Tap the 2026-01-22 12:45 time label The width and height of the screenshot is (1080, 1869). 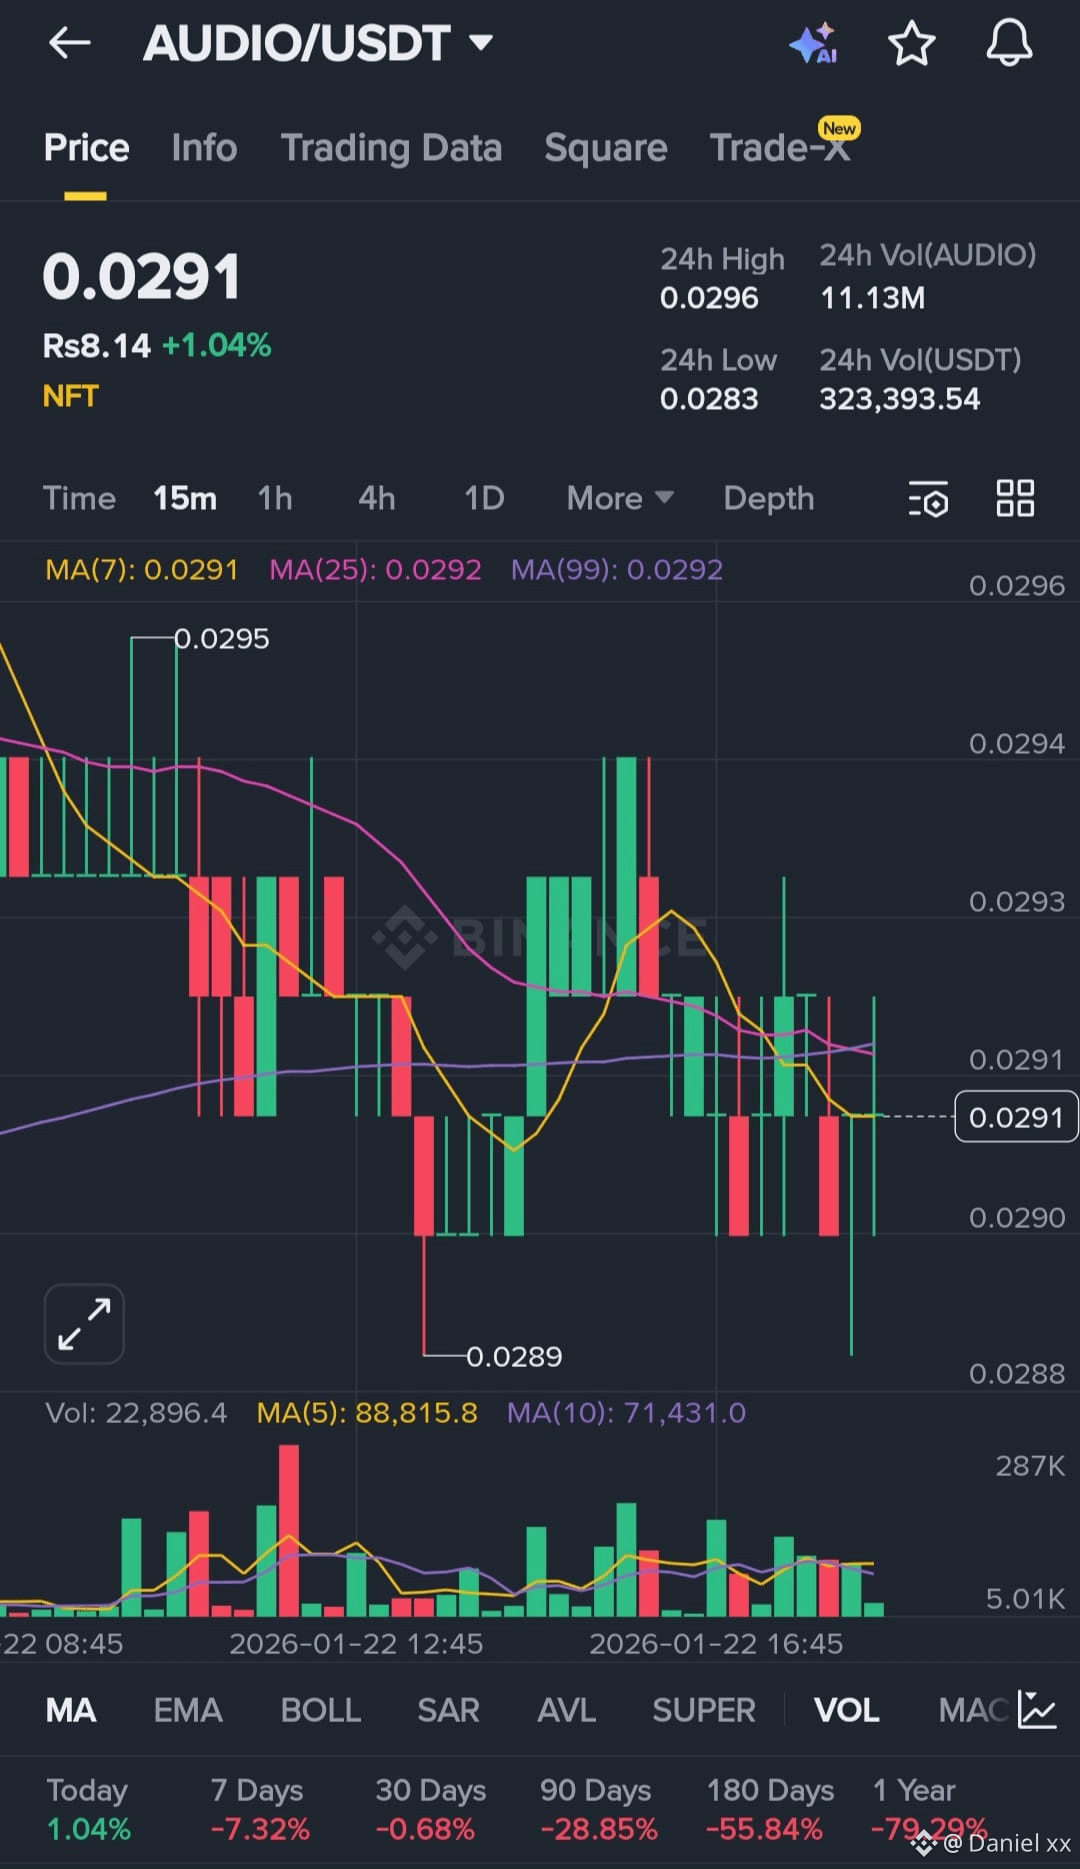point(356,1644)
